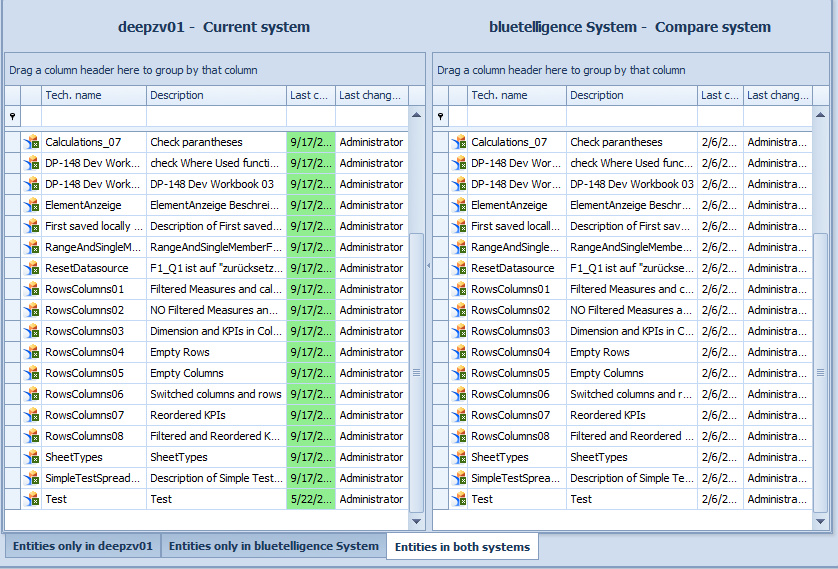Switch to Entities only in deepzv01 tab

pyautogui.click(x=82, y=547)
